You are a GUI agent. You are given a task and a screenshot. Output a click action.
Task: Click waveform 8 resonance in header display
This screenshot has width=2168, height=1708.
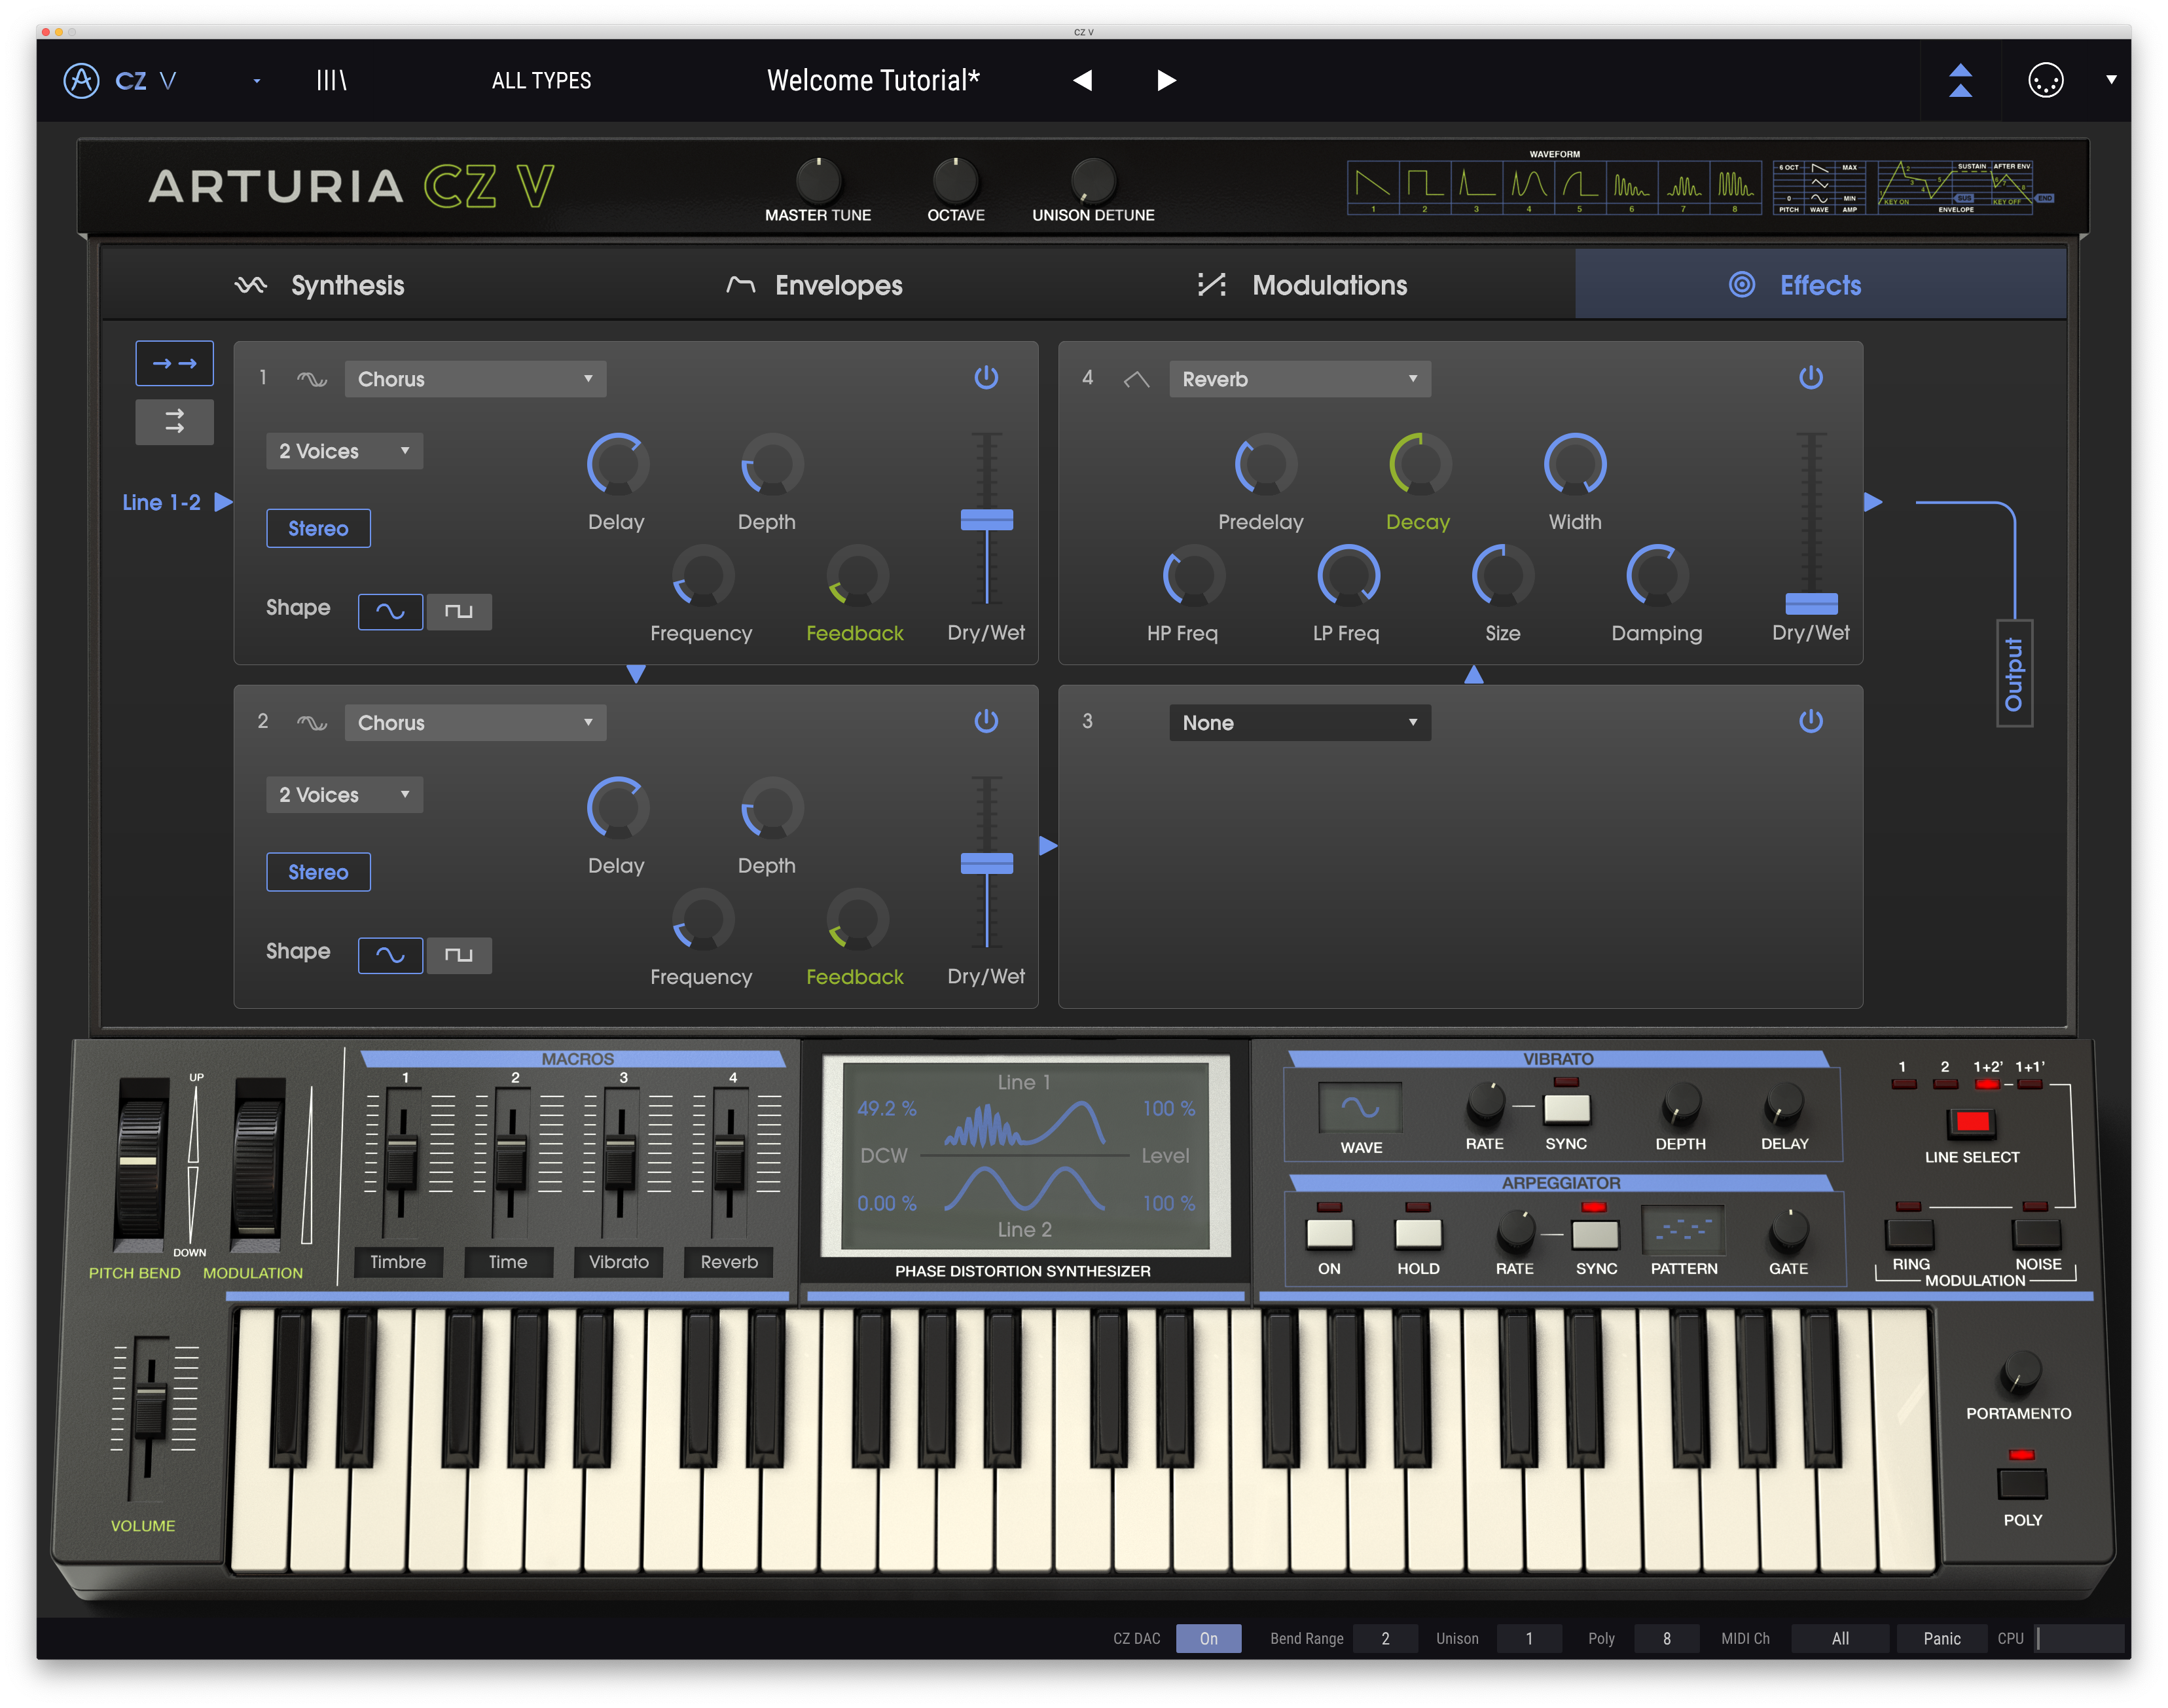[1735, 186]
